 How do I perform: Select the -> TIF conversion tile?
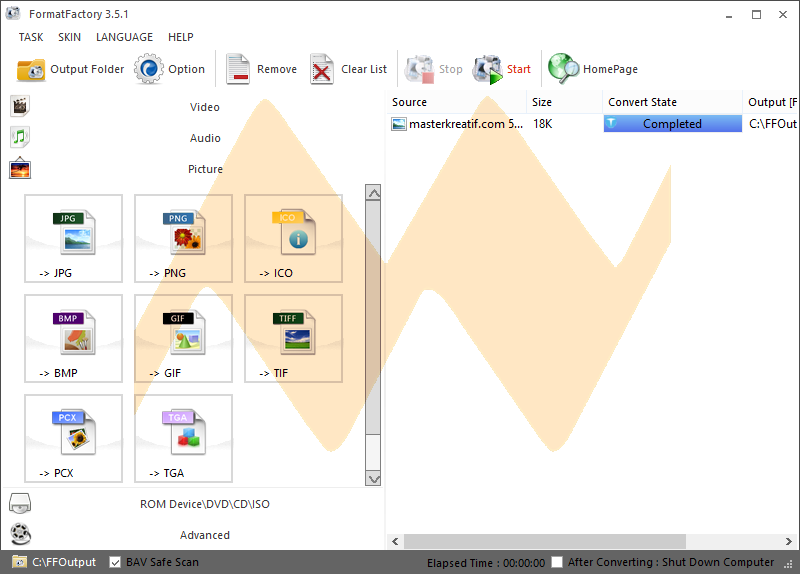pyautogui.click(x=293, y=338)
